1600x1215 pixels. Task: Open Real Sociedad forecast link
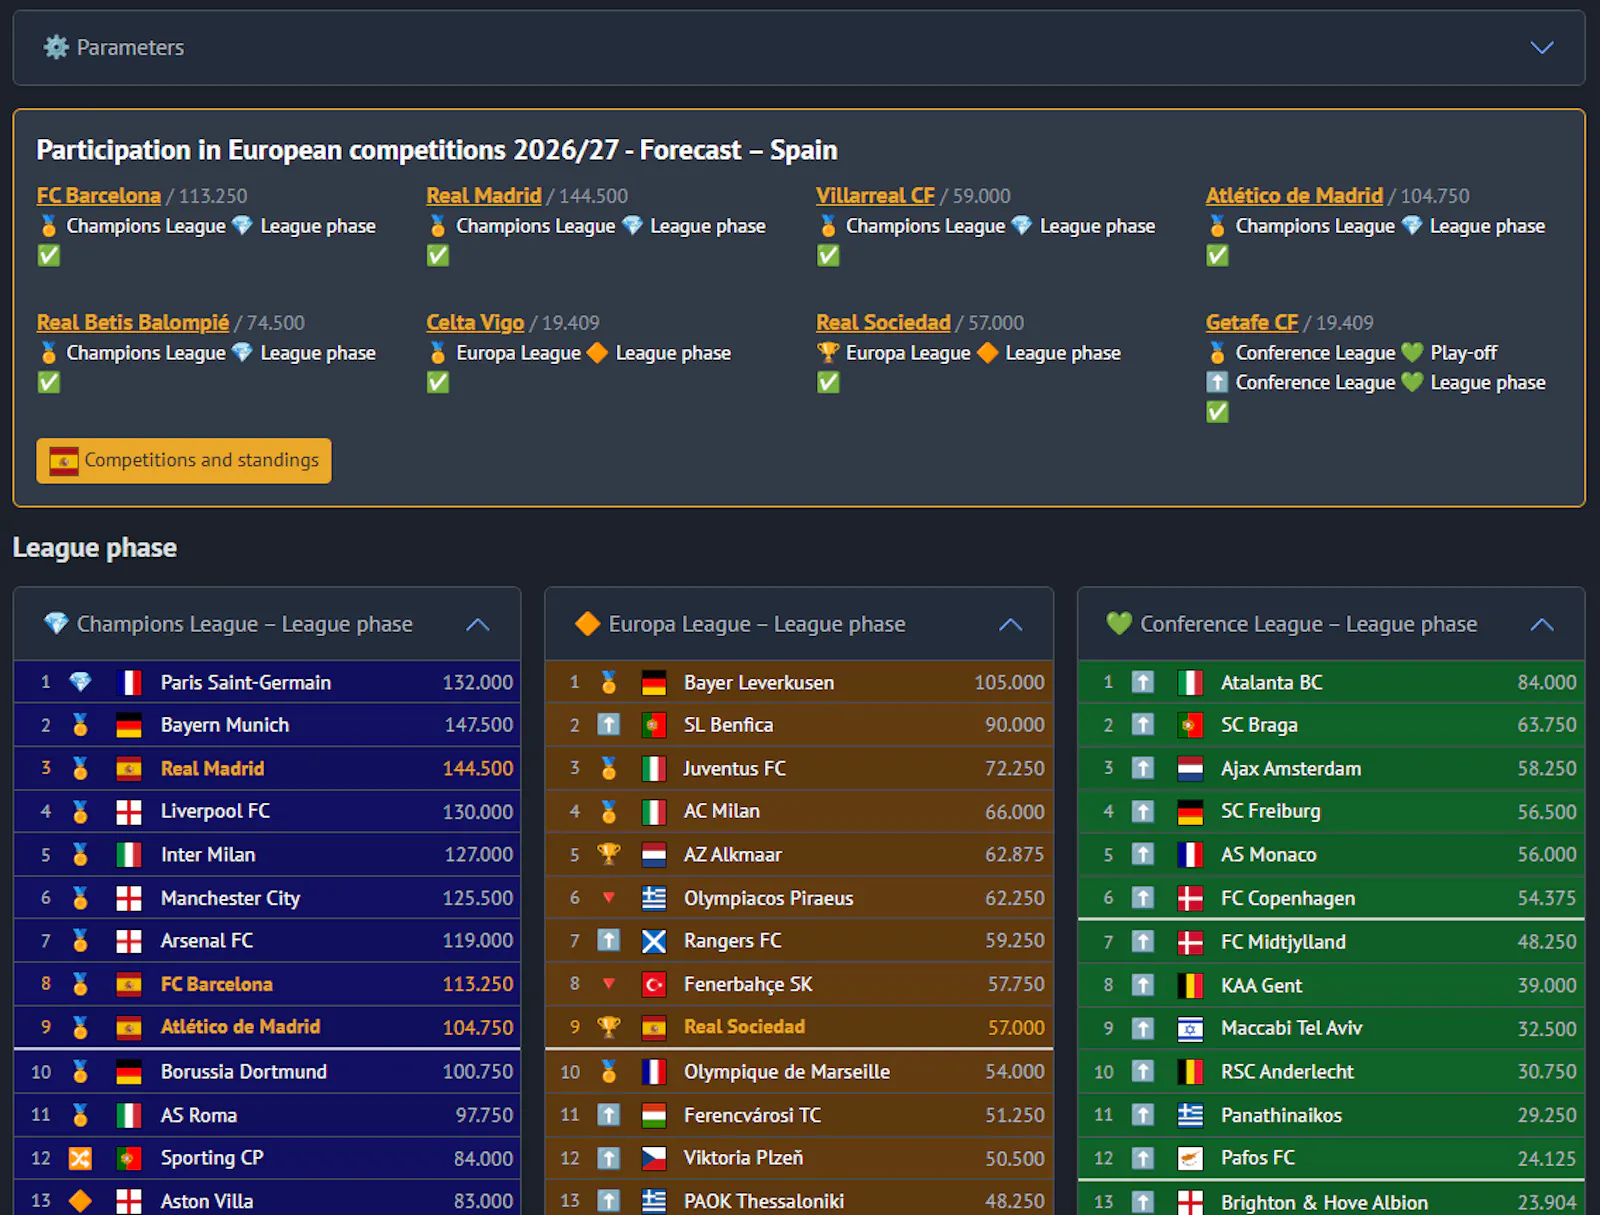click(883, 323)
